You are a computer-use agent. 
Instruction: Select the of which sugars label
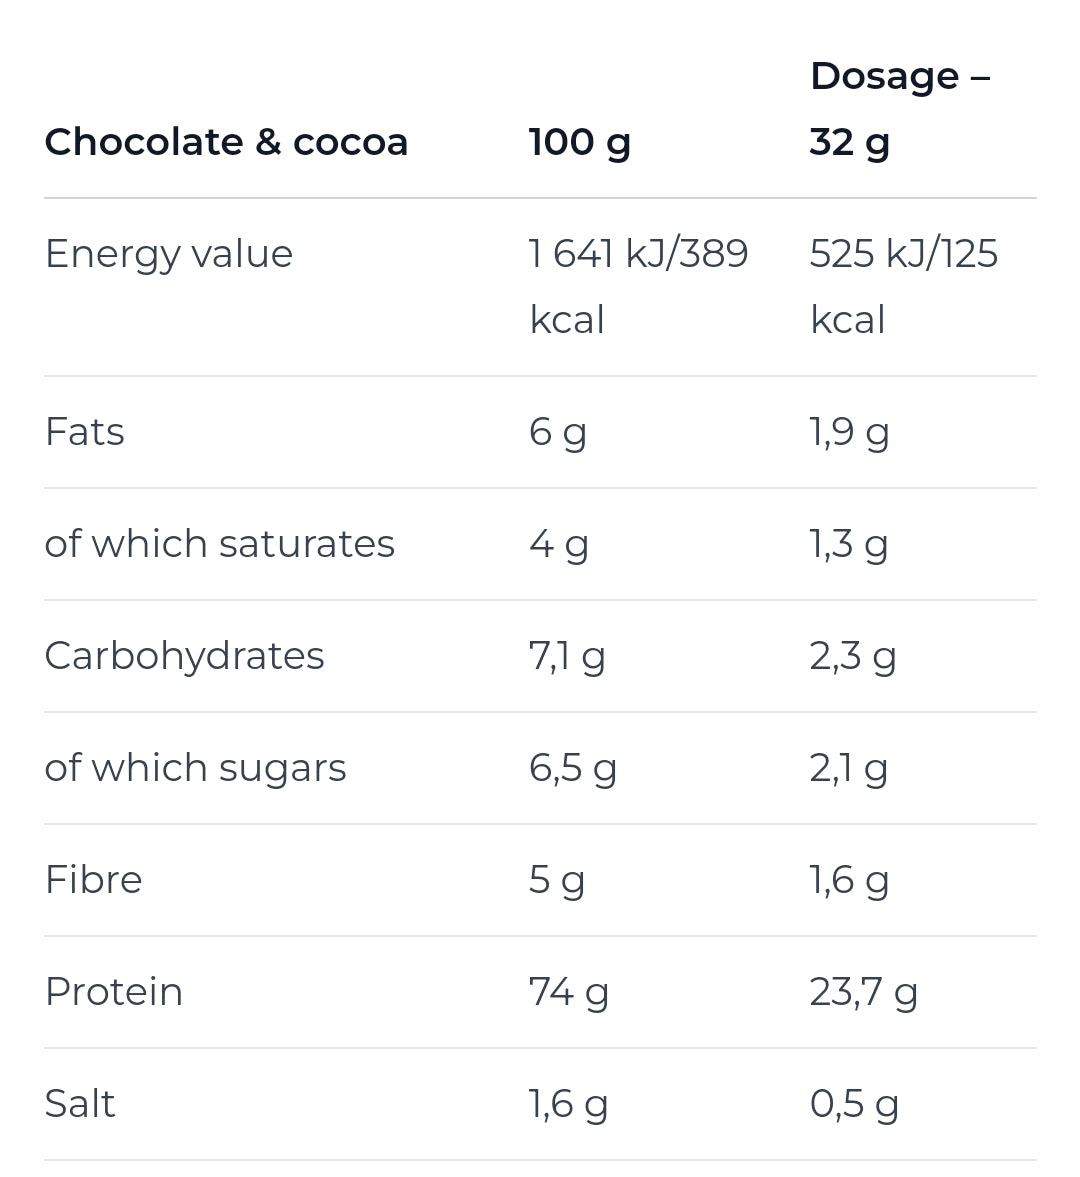coord(196,768)
